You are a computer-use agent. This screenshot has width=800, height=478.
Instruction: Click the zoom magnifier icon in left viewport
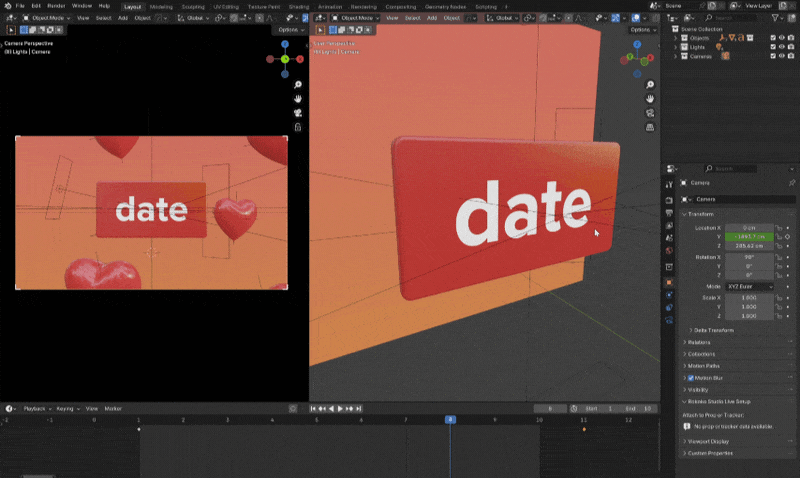[x=298, y=85]
